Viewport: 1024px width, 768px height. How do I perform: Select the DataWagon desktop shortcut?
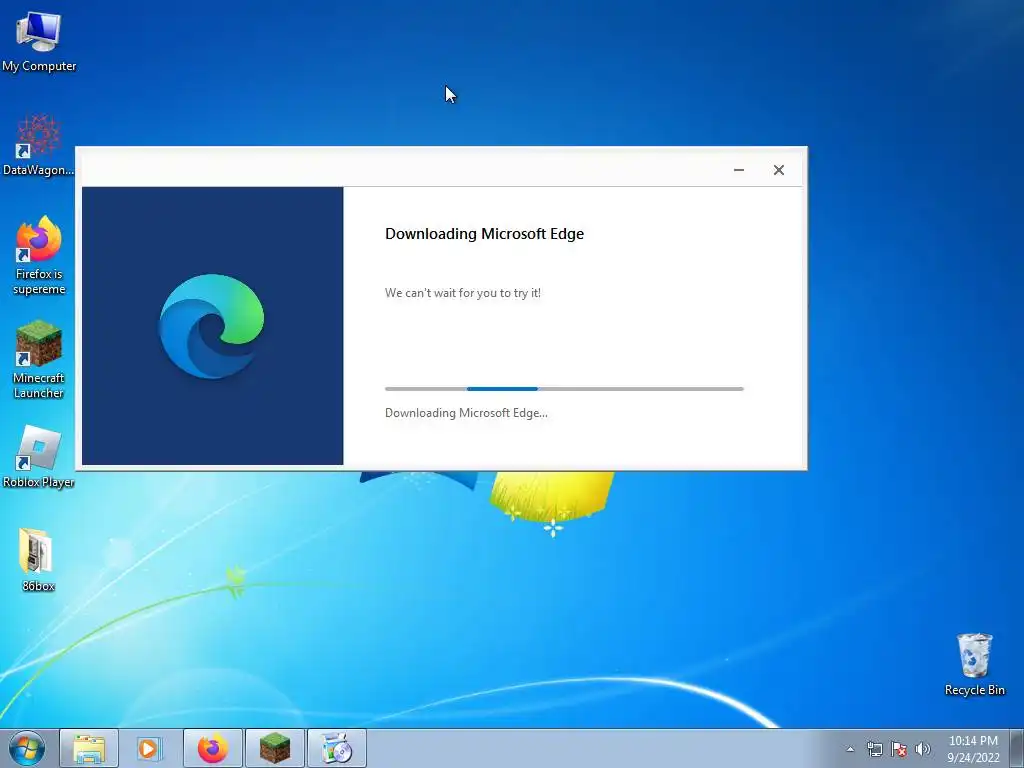tap(39, 145)
